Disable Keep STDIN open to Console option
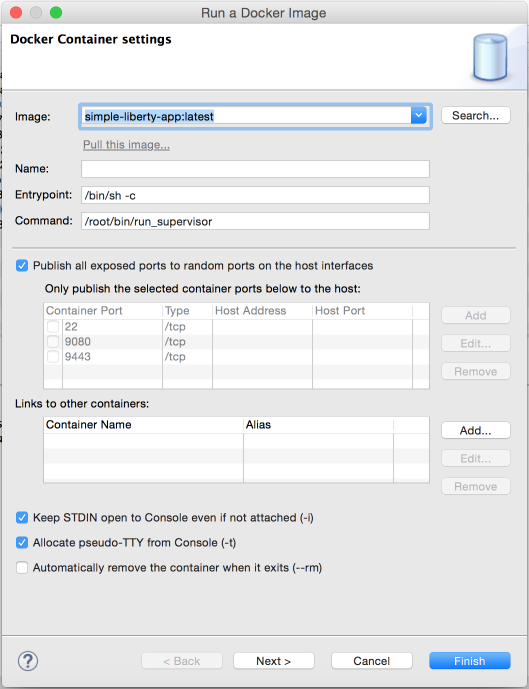529x689 pixels. pos(22,518)
